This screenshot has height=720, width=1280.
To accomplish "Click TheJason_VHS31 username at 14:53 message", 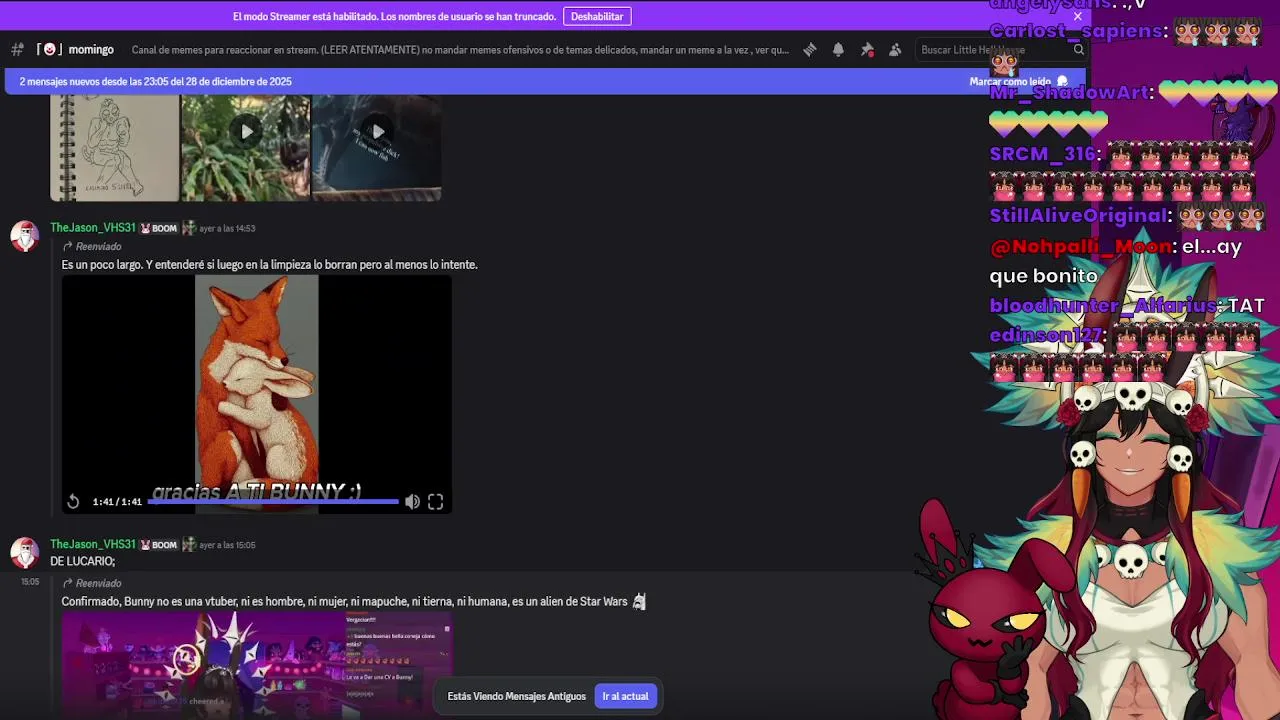I will 92,228.
